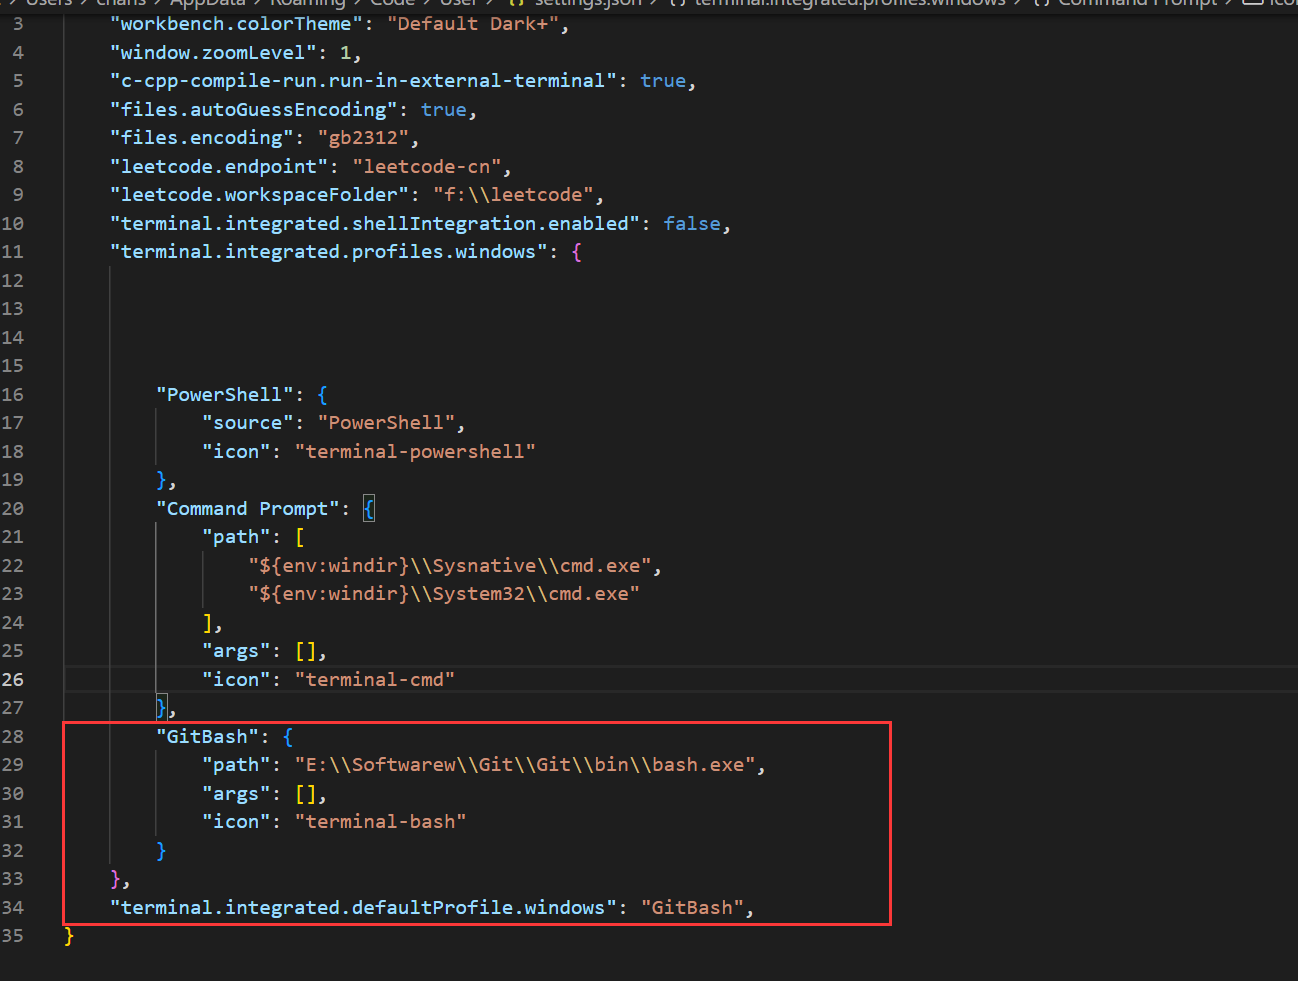The image size is (1298, 981).
Task: Click the "terminal-powershell" icon value
Action: 415,452
